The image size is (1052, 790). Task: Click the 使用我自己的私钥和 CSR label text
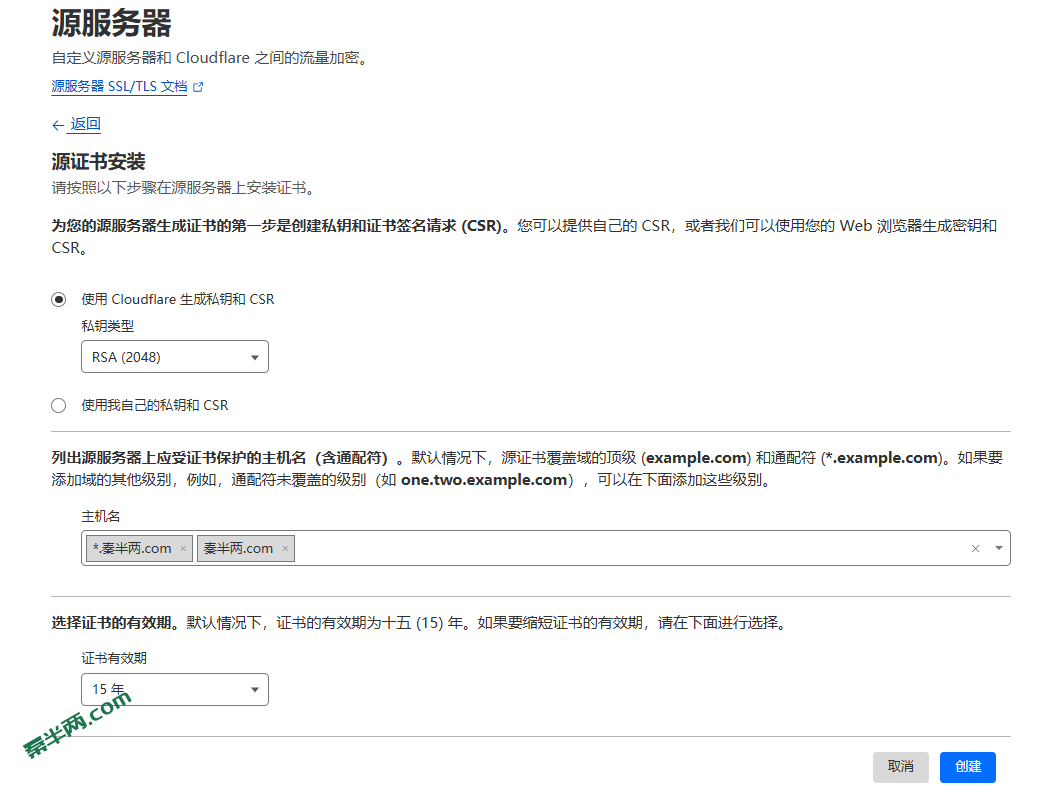pyautogui.click(x=155, y=405)
